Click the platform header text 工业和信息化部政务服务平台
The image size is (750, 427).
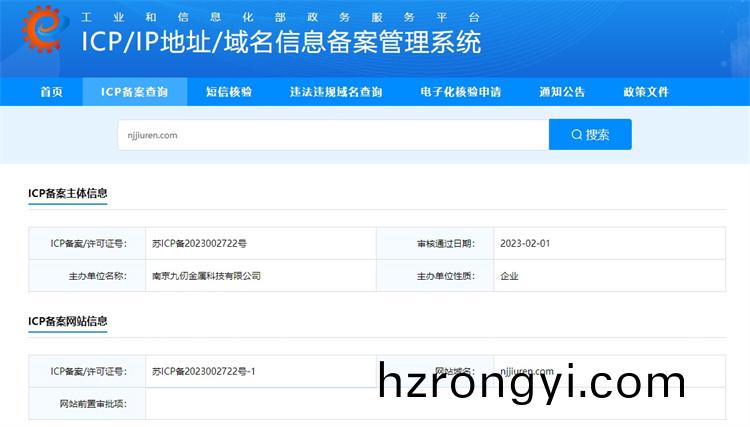(280, 17)
